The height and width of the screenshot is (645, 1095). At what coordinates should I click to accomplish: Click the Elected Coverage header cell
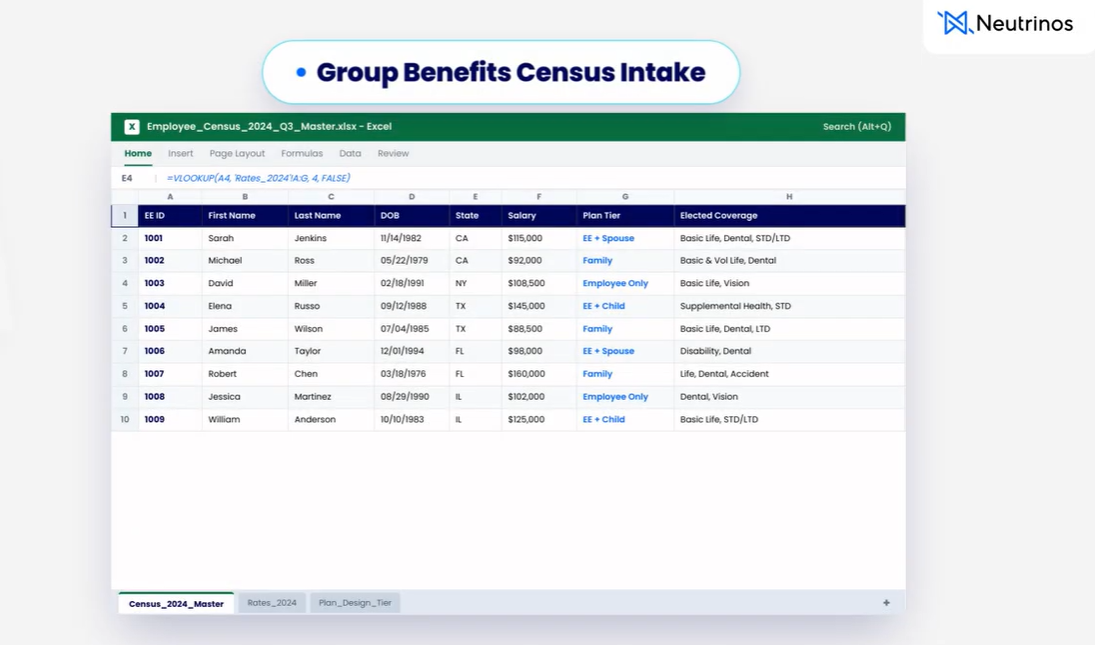pyautogui.click(x=789, y=216)
